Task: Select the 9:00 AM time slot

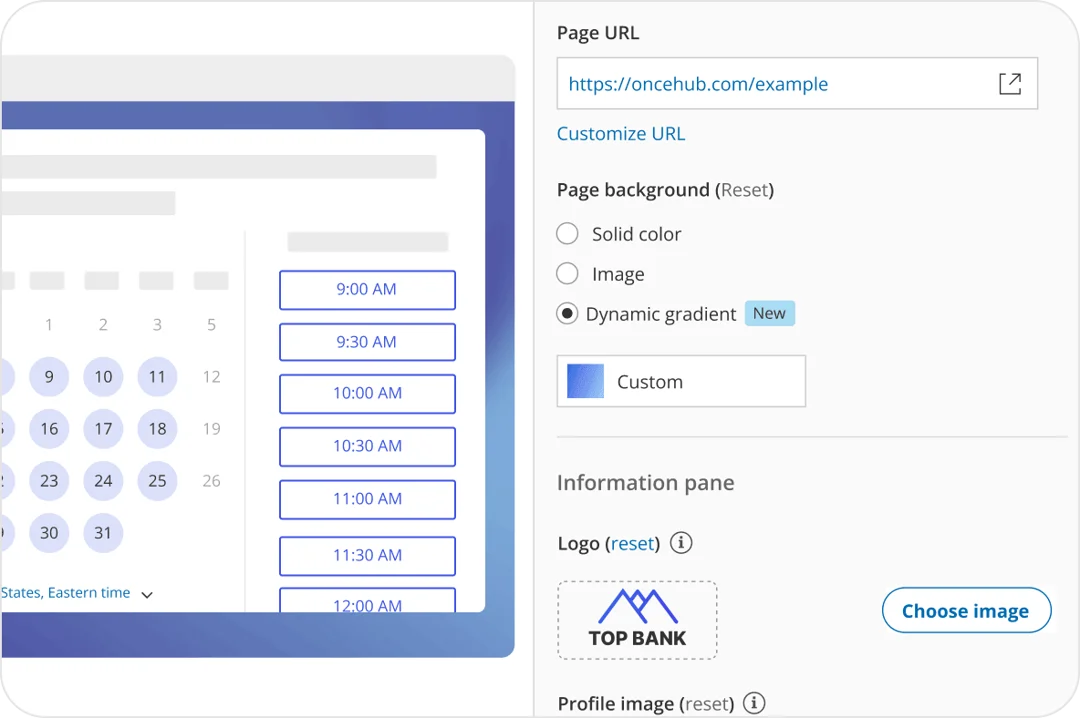Action: coord(367,290)
